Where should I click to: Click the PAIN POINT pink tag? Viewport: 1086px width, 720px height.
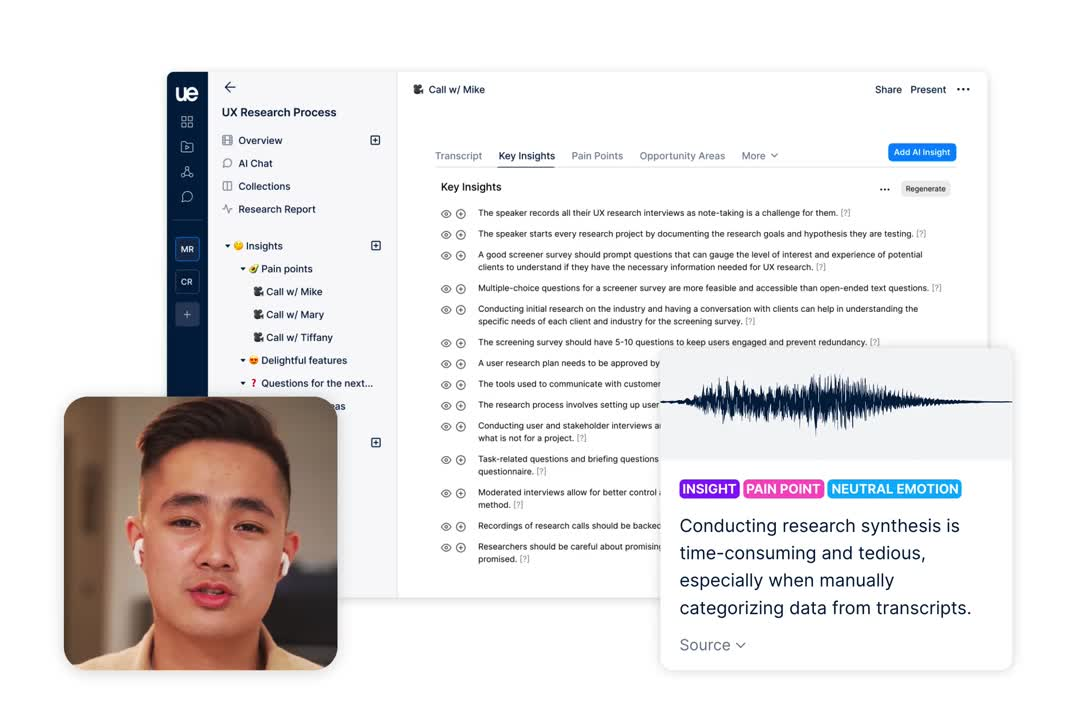point(783,489)
